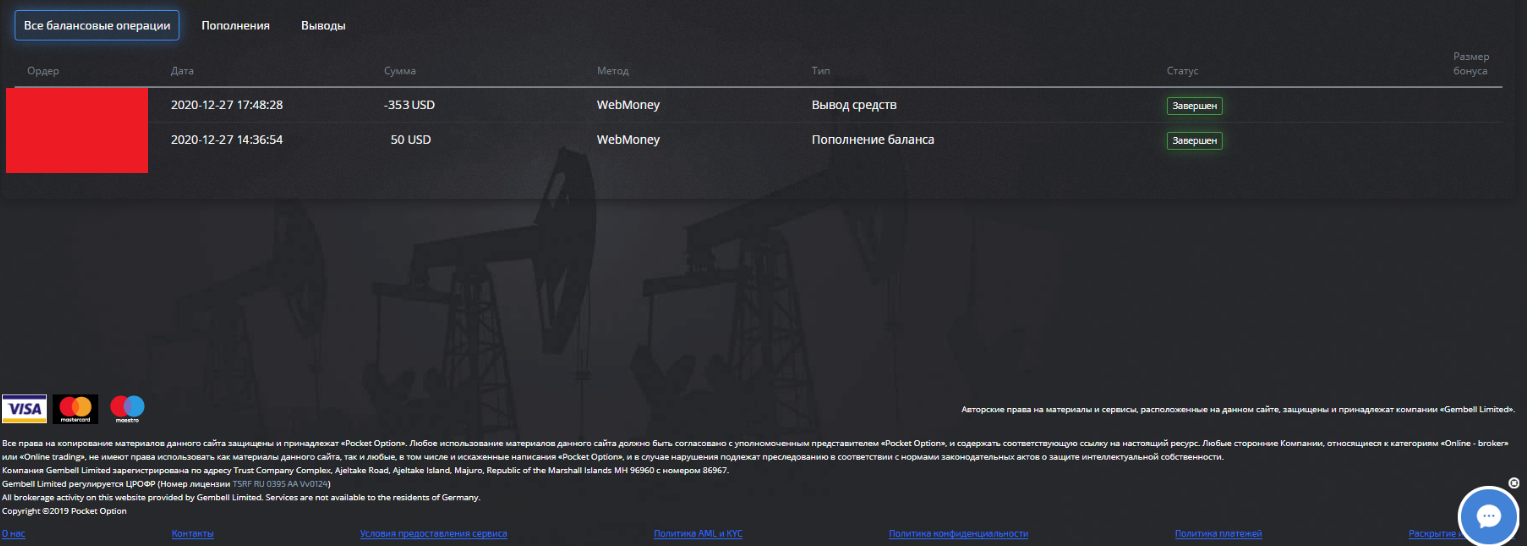Viewport: 1527px width, 546px height.
Task: Click Завершен badge for the deposit row
Action: [1194, 141]
